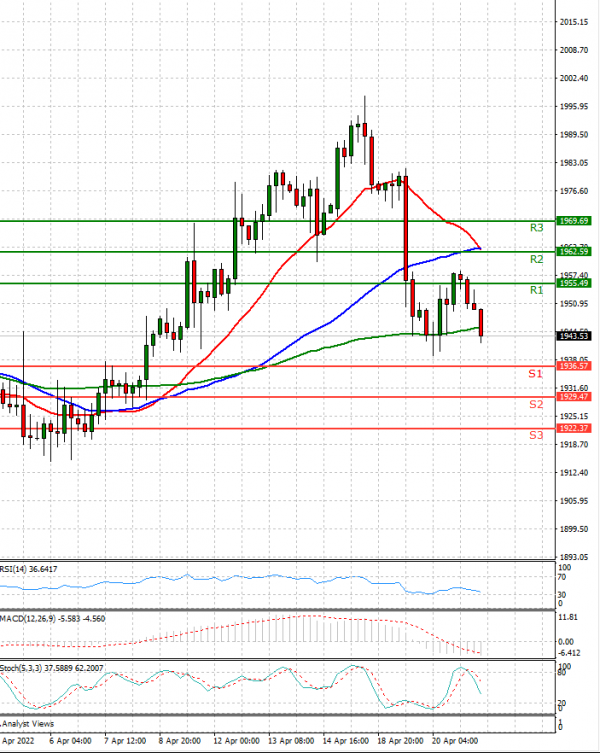600x753 pixels.
Task: Click the 70 level on RSI scale
Action: (x=562, y=577)
